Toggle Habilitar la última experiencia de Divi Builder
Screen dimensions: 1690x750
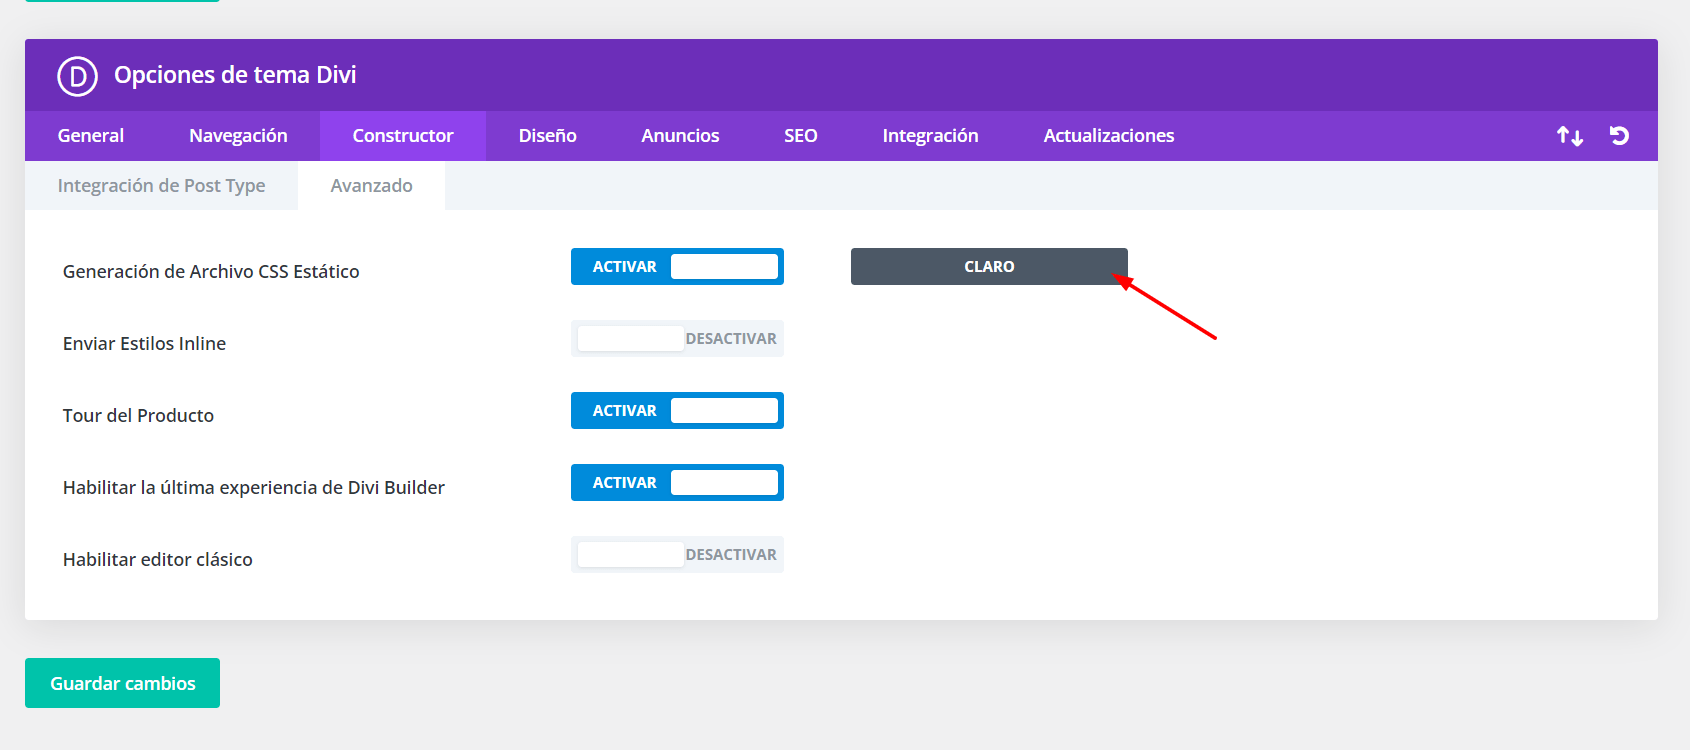(x=677, y=483)
